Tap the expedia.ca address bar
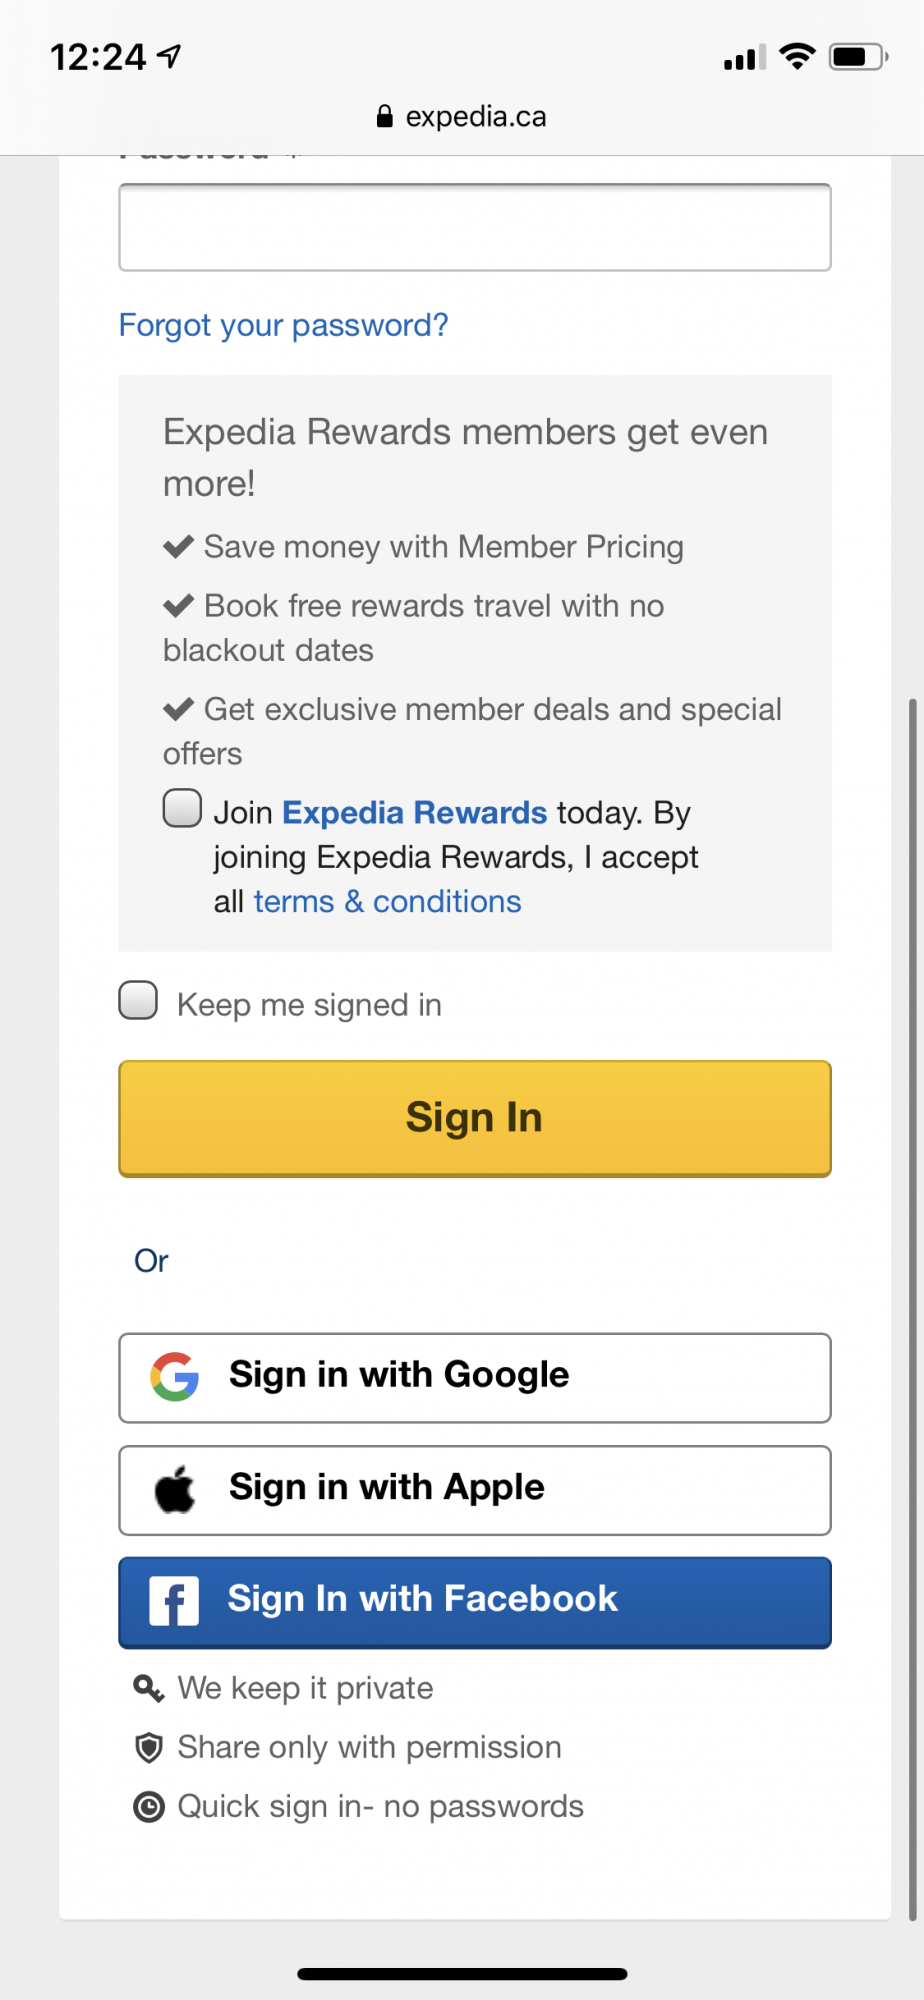The width and height of the screenshot is (924, 2000). [x=462, y=116]
